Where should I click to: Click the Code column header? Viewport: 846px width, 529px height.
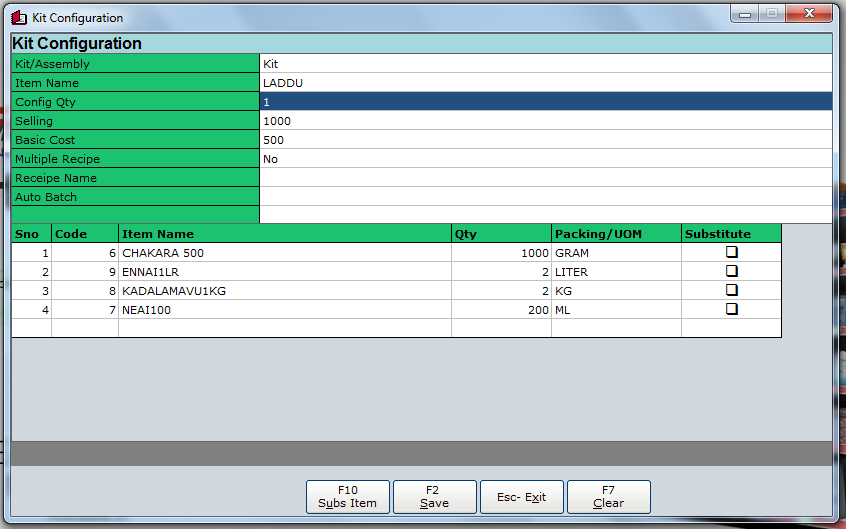85,234
